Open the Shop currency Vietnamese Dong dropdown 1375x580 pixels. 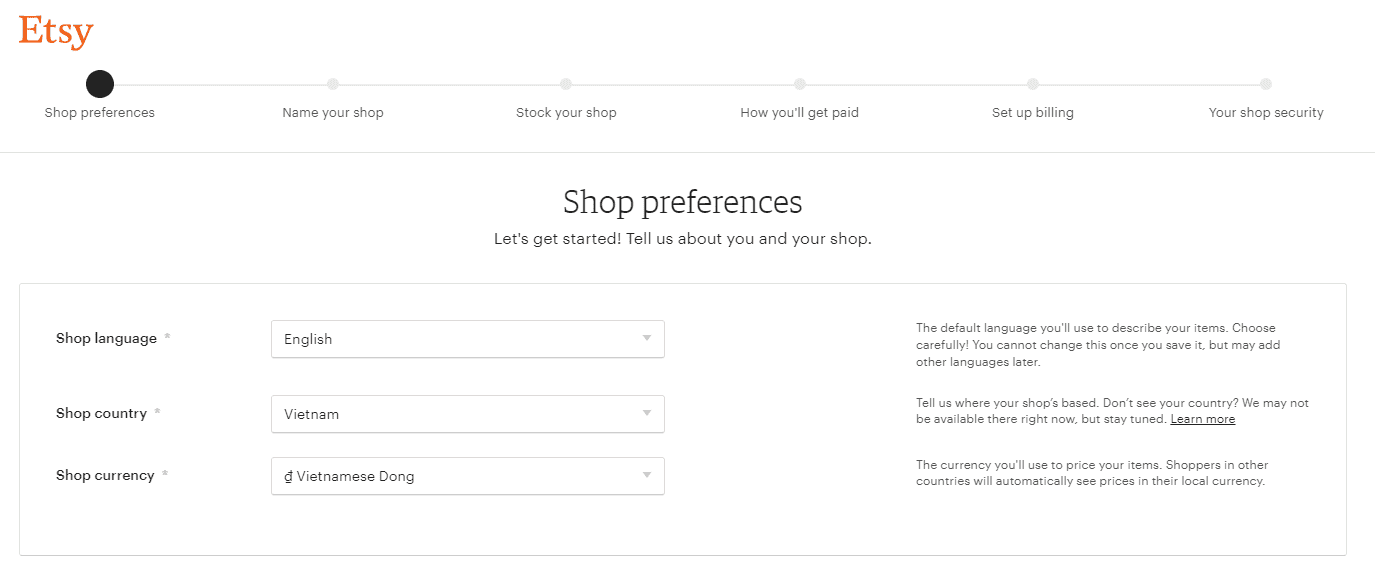(x=468, y=476)
